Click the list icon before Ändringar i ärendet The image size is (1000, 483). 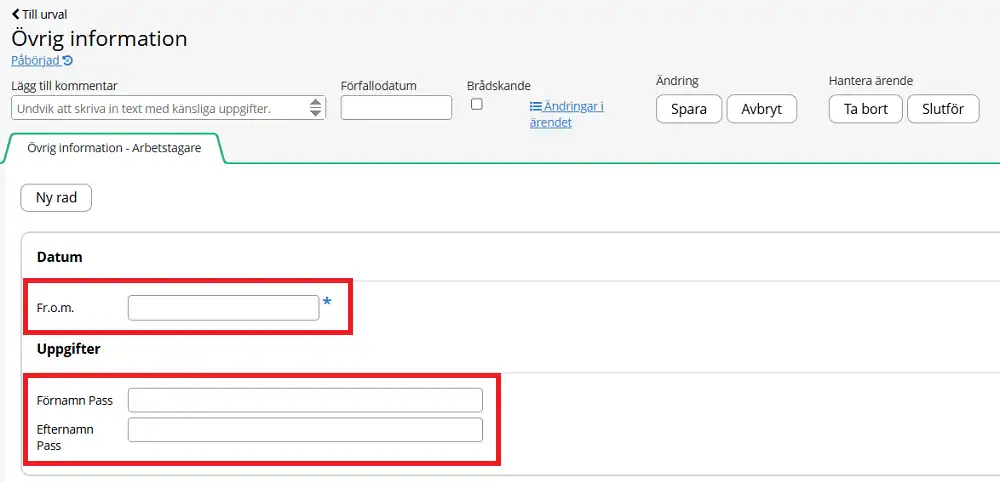point(535,106)
